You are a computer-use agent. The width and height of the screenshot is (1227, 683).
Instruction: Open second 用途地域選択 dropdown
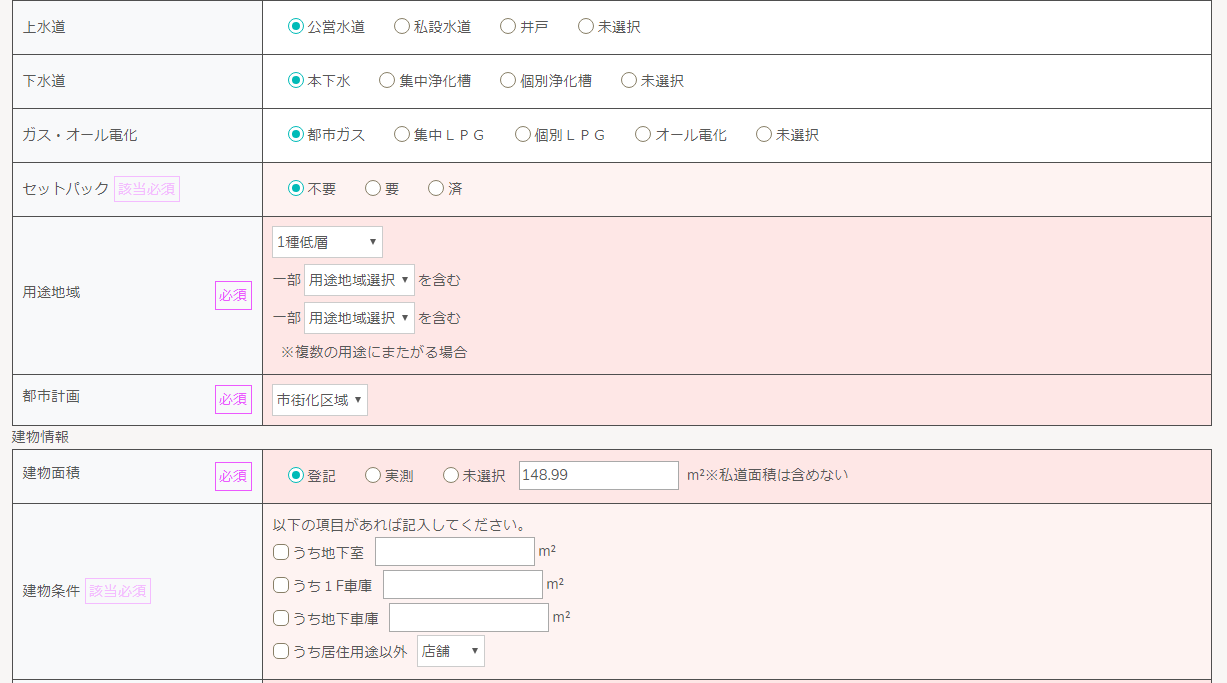pyautogui.click(x=359, y=318)
